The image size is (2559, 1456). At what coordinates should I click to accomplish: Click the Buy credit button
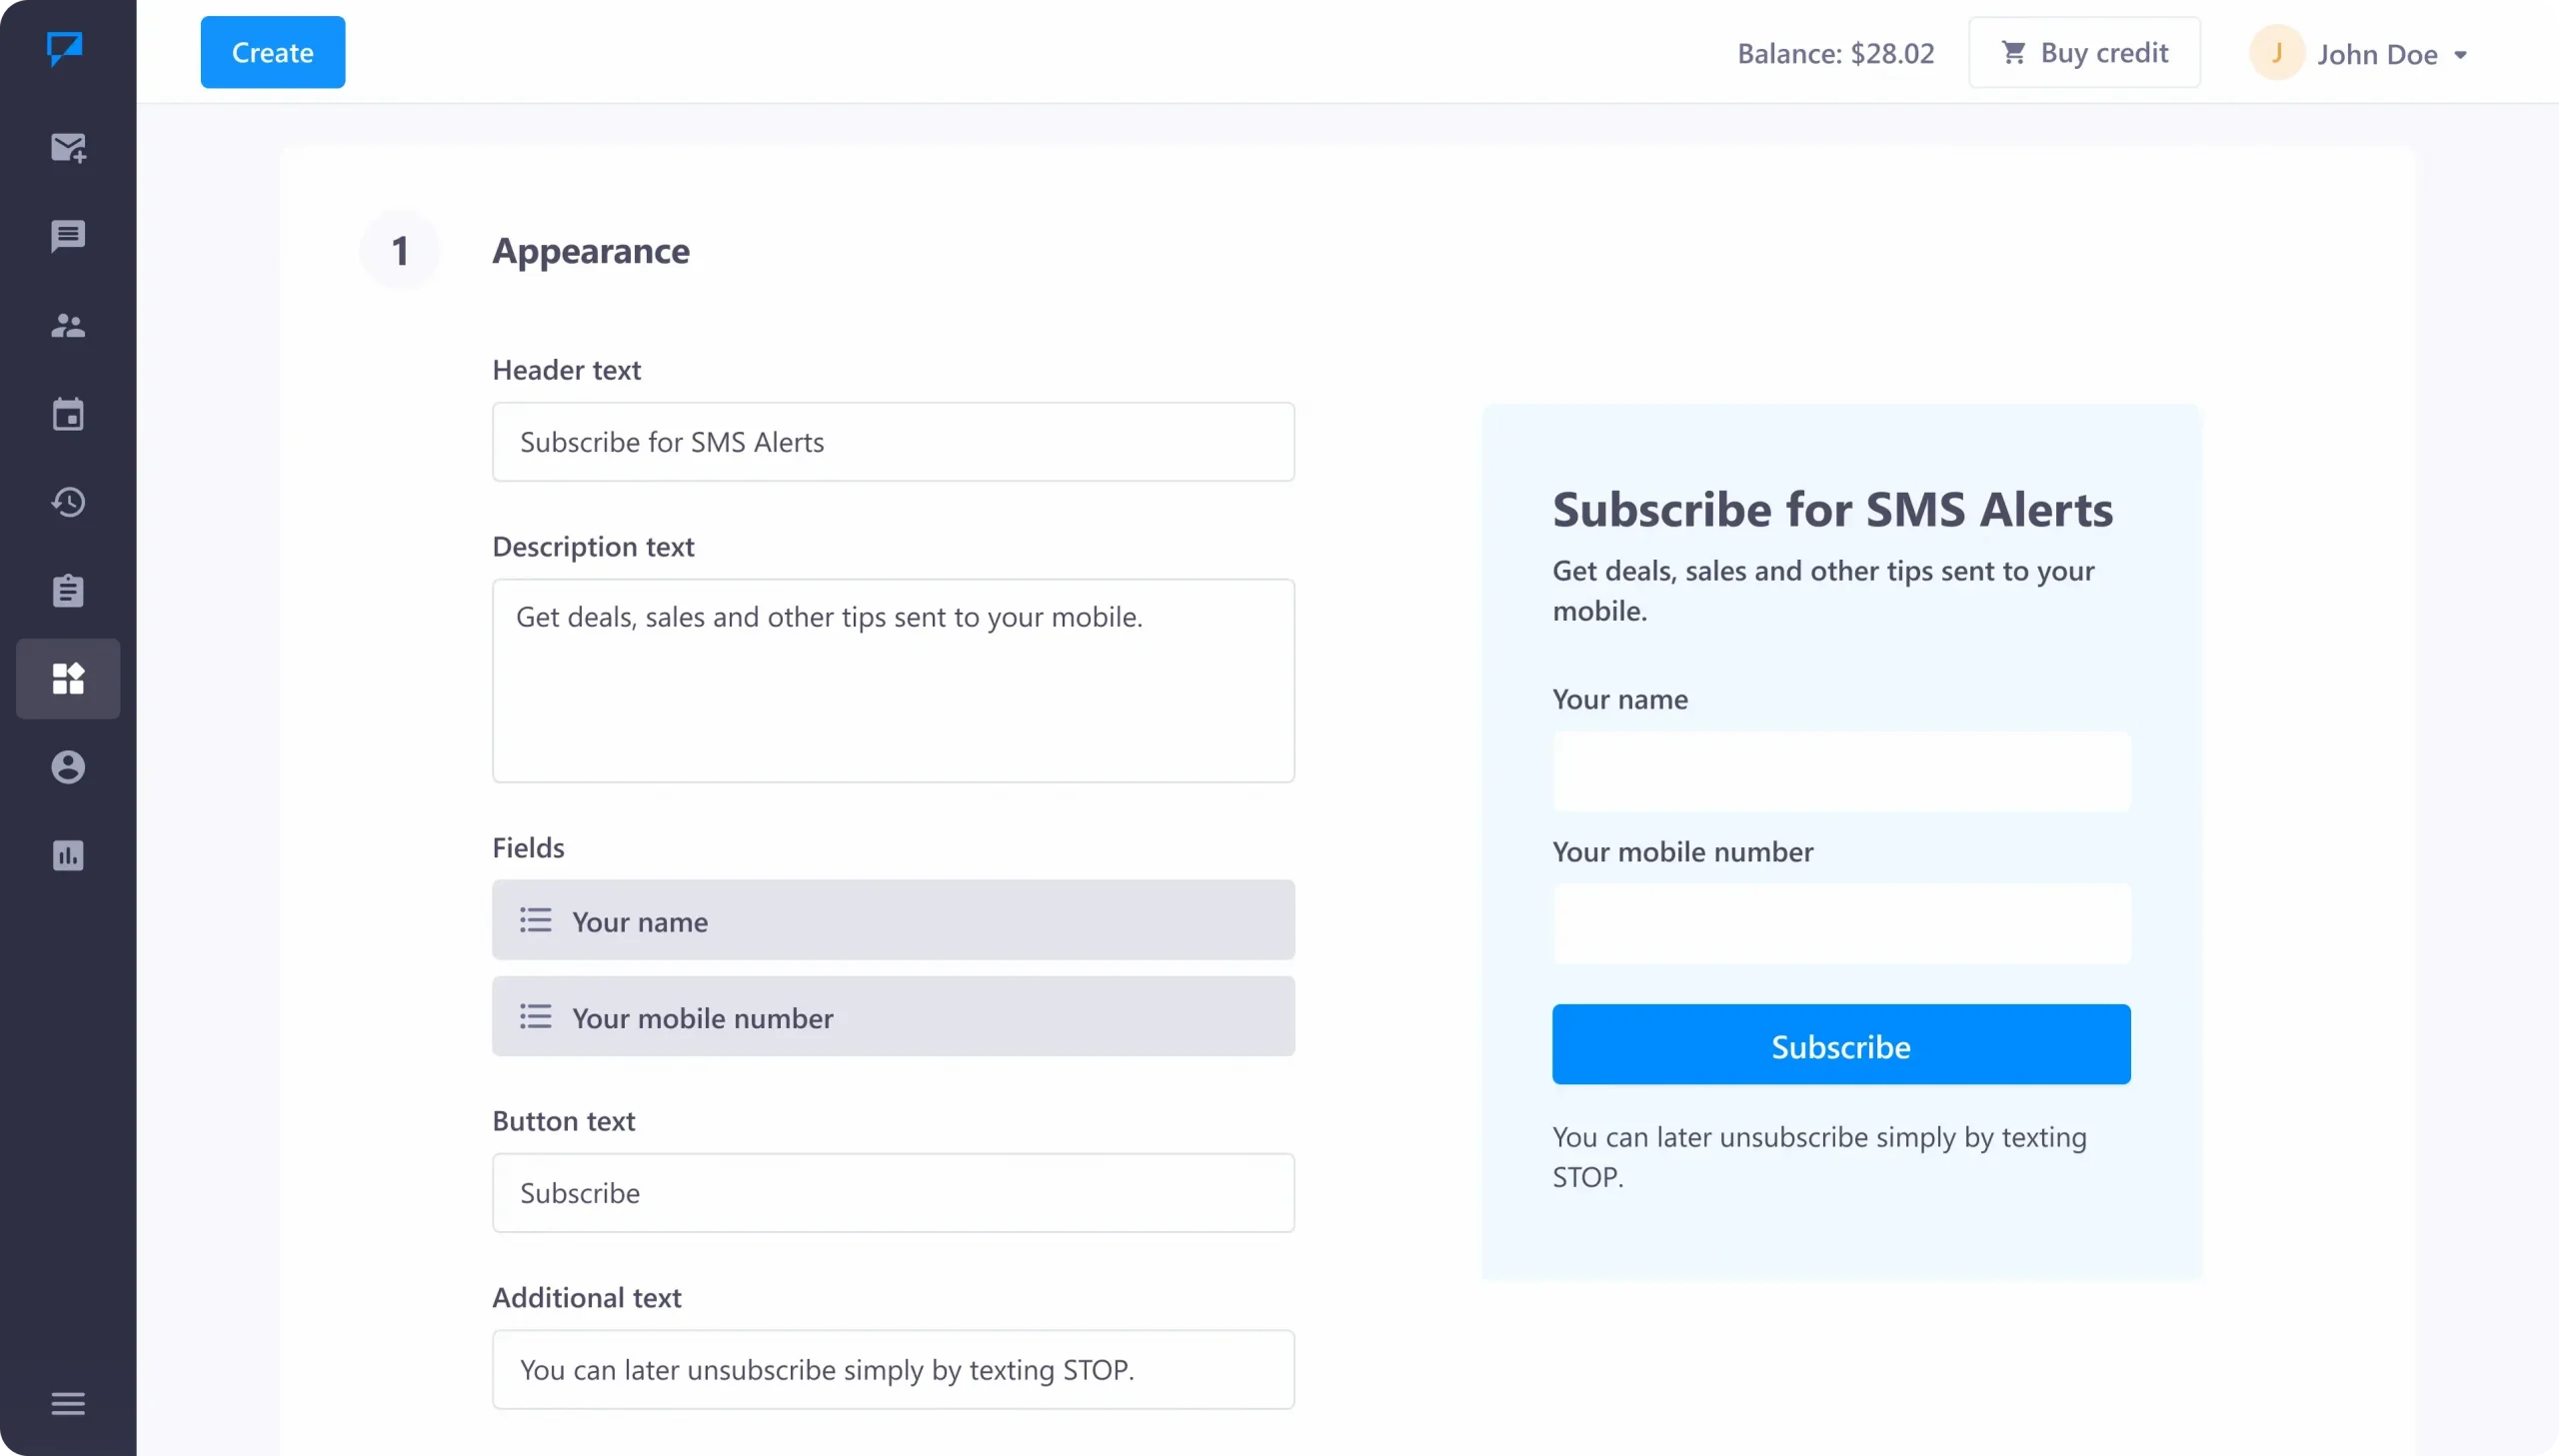click(2084, 52)
